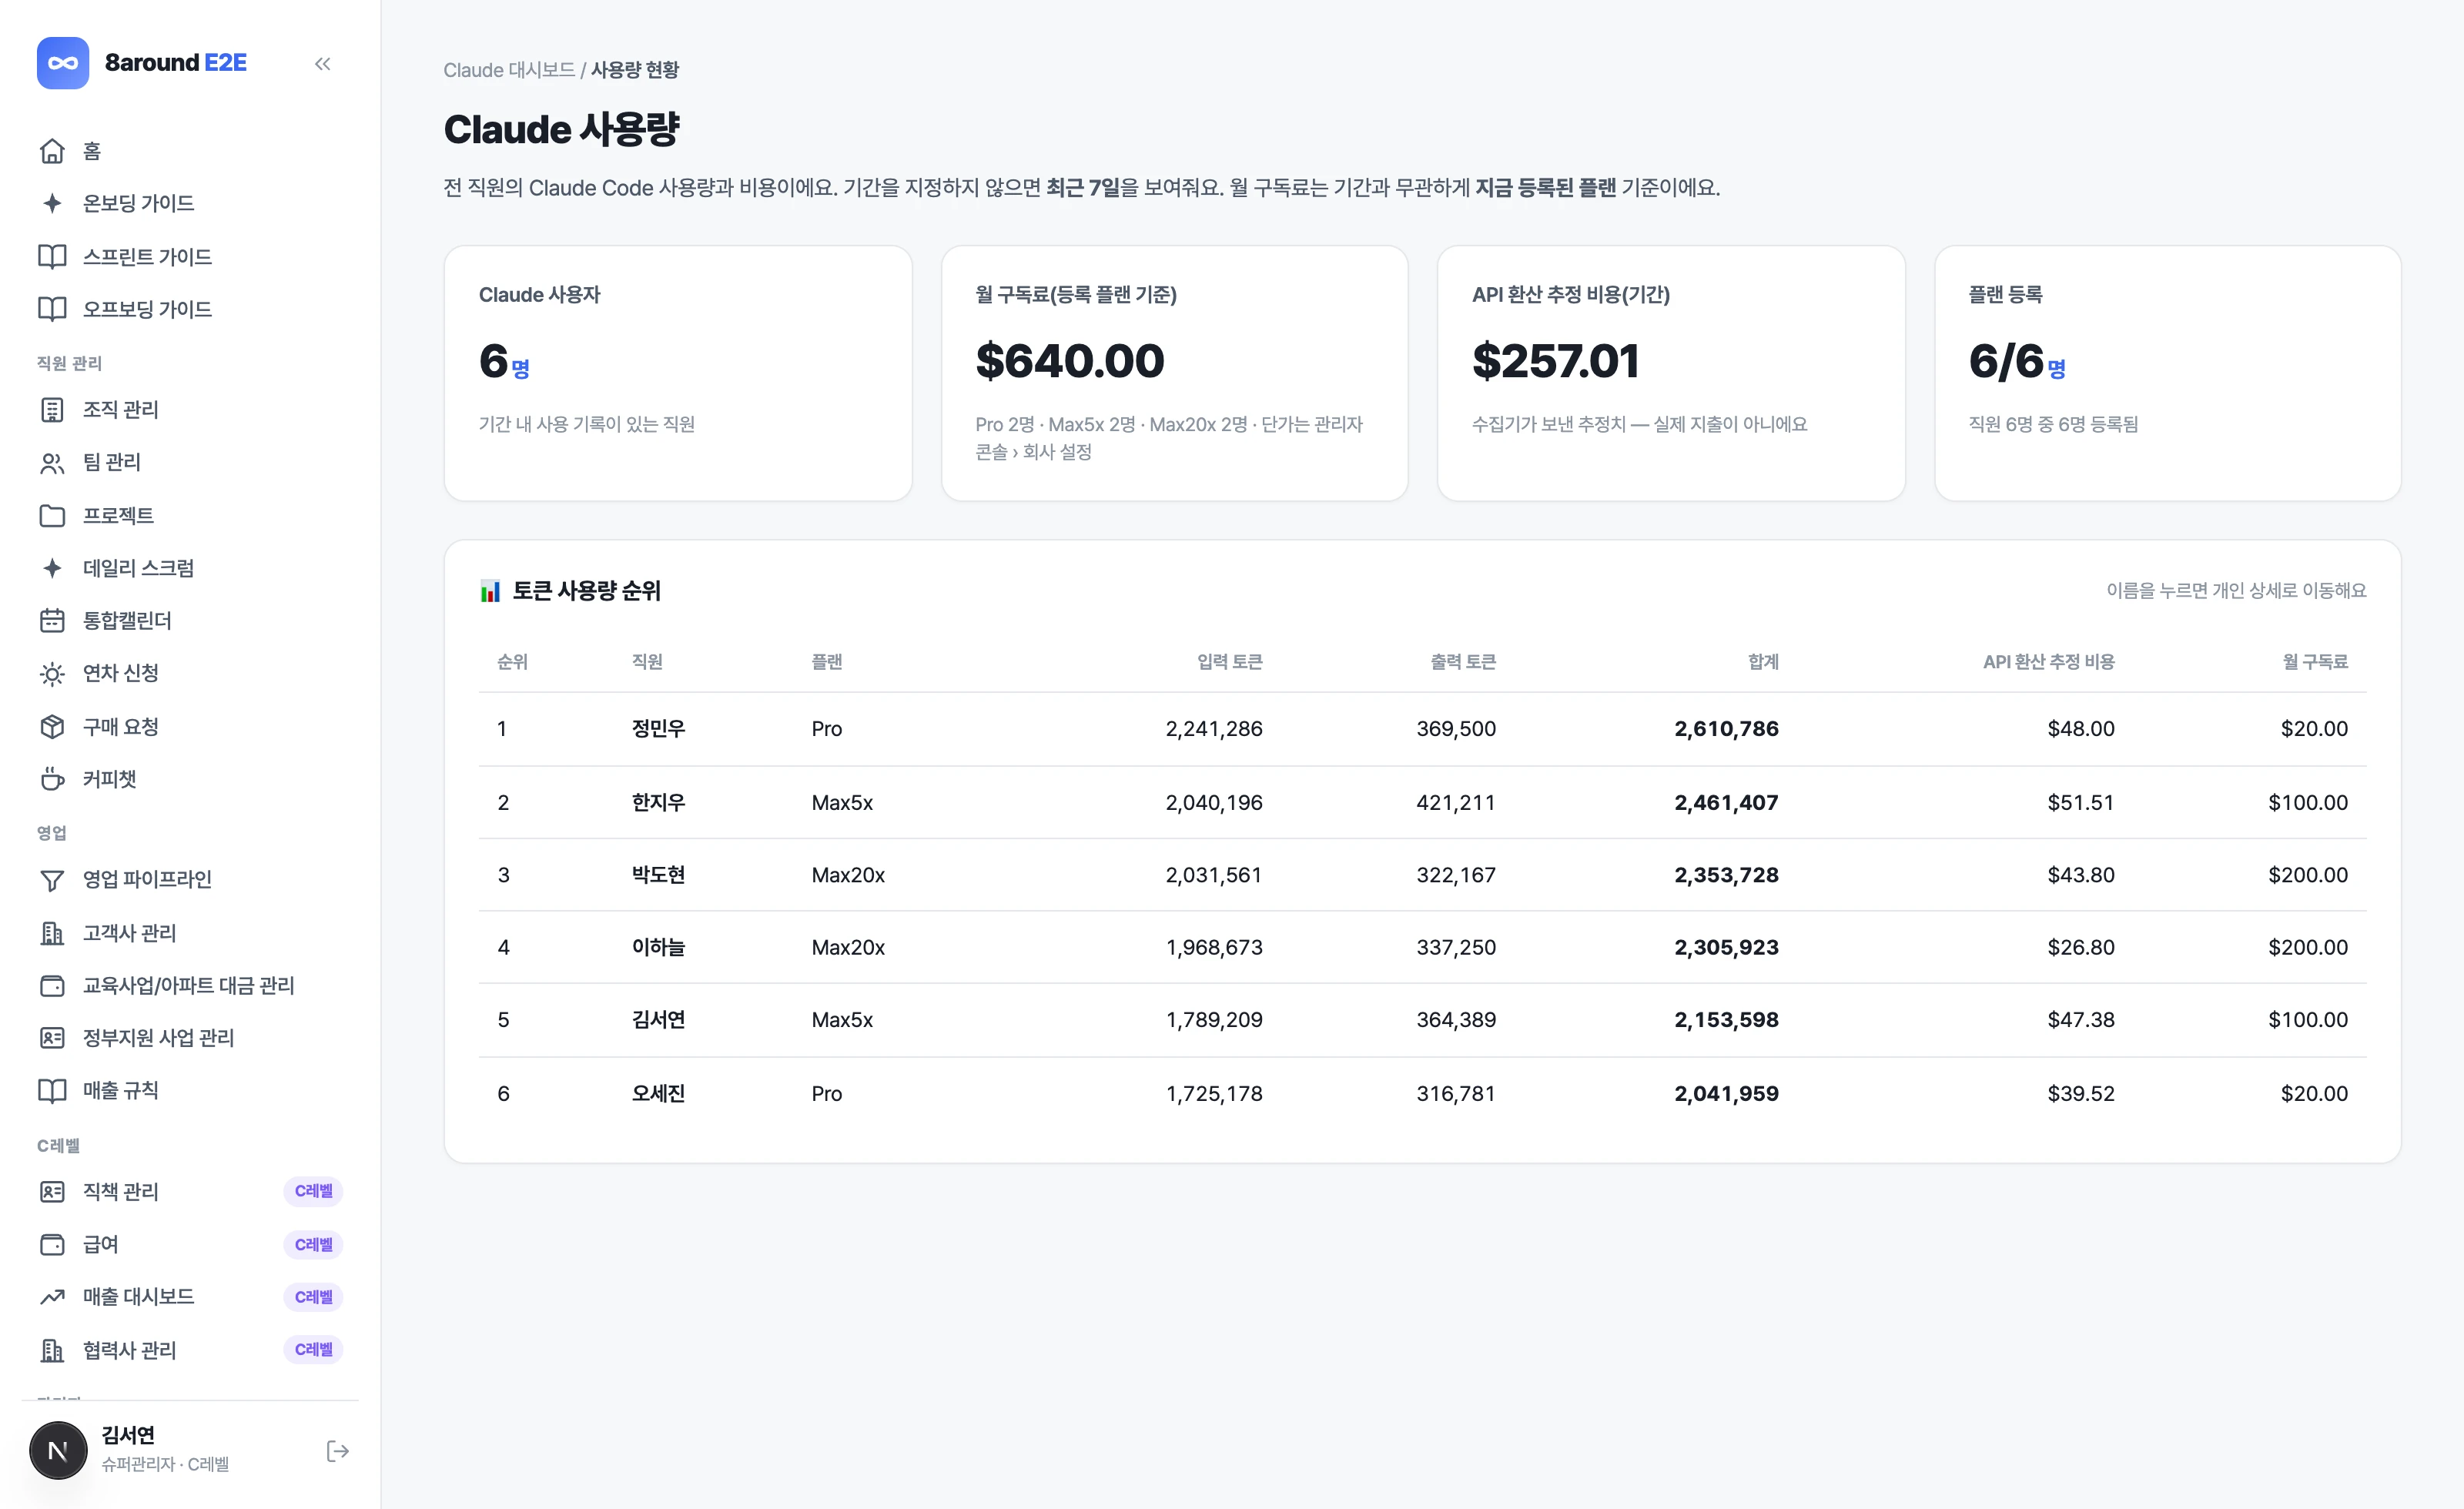
Task: Click the wallet icon for 교육사업/아파트 대금 관리
Action: (x=52, y=986)
